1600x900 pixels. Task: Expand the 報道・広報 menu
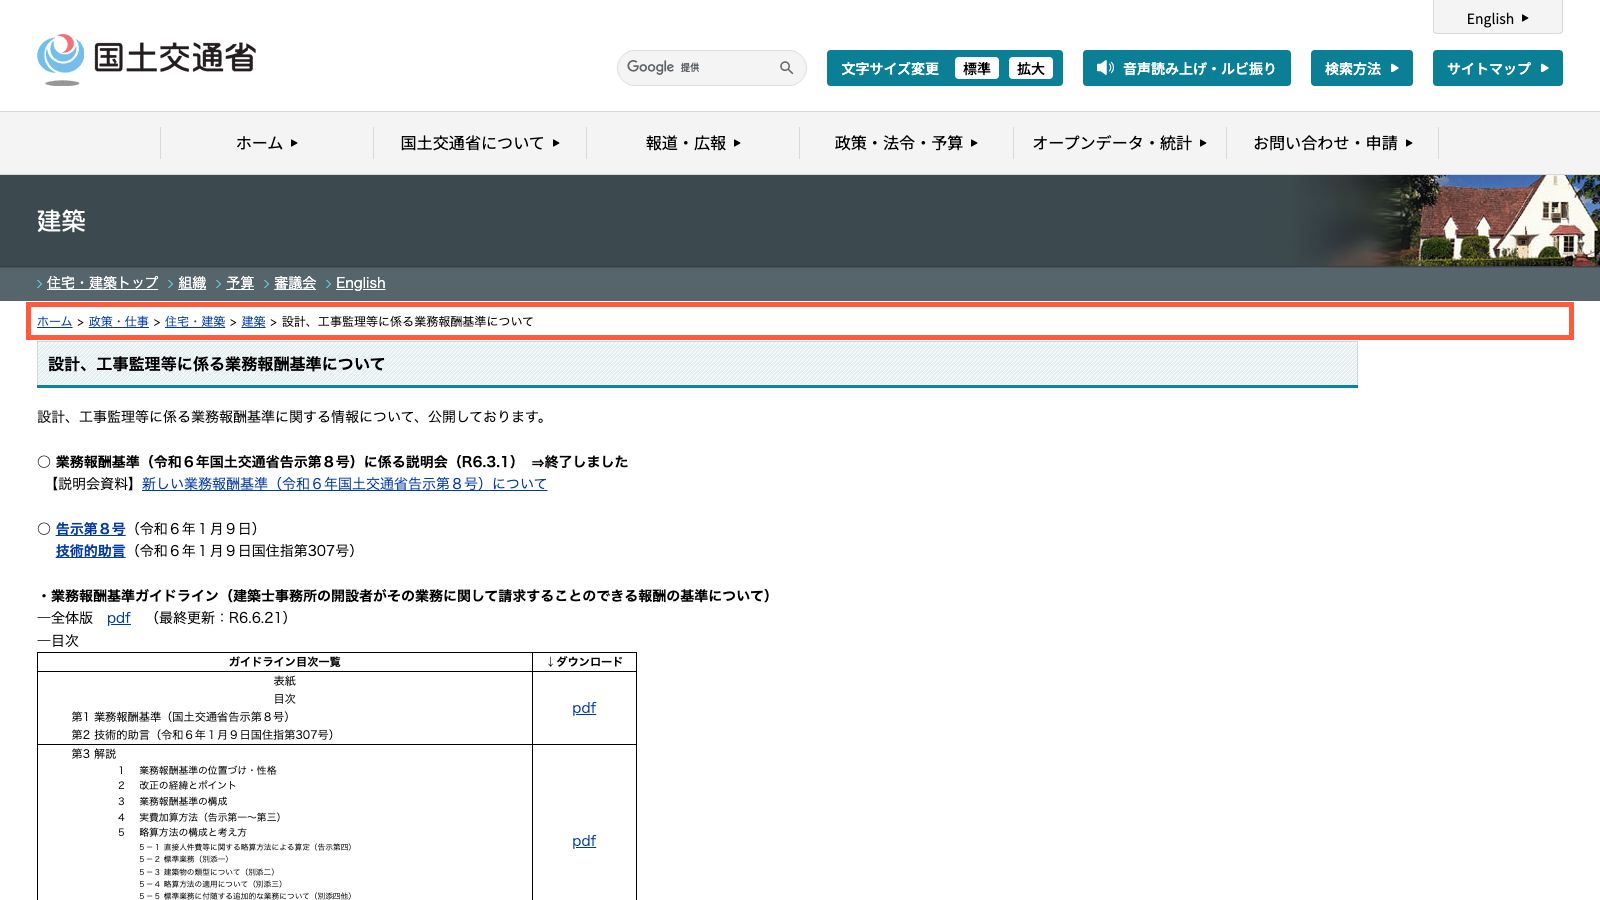693,143
